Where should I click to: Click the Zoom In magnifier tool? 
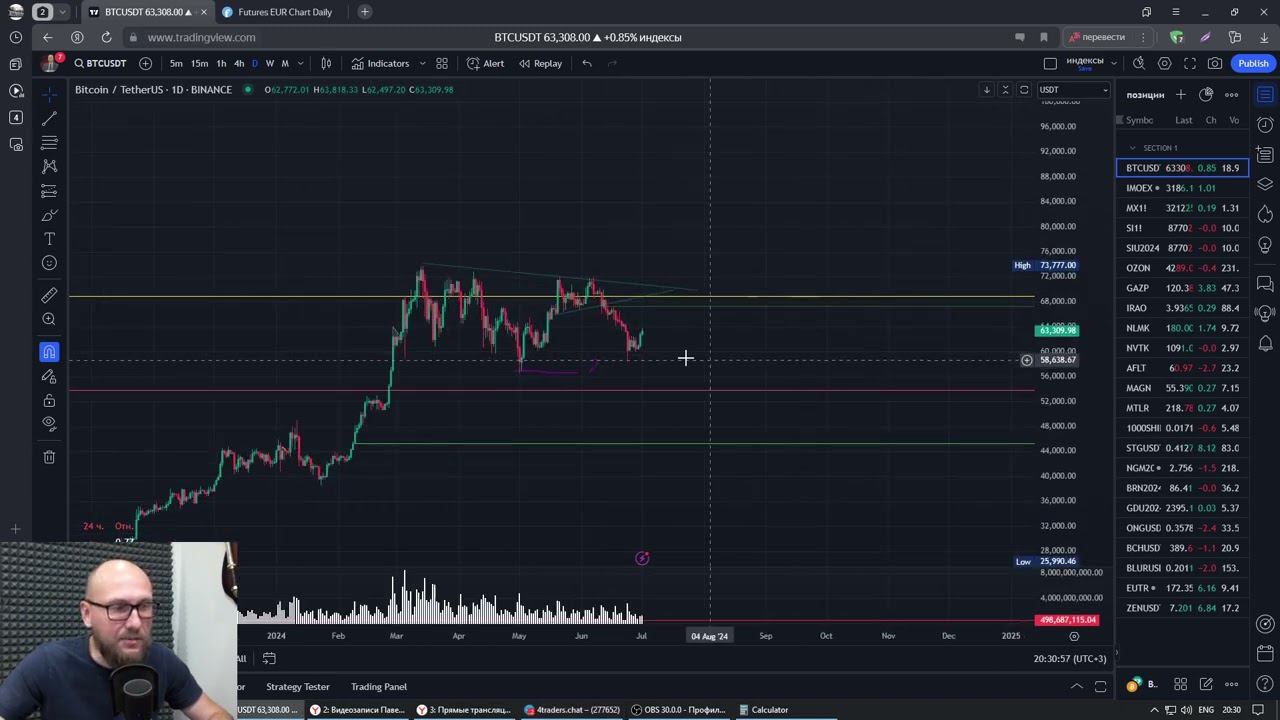(49, 319)
